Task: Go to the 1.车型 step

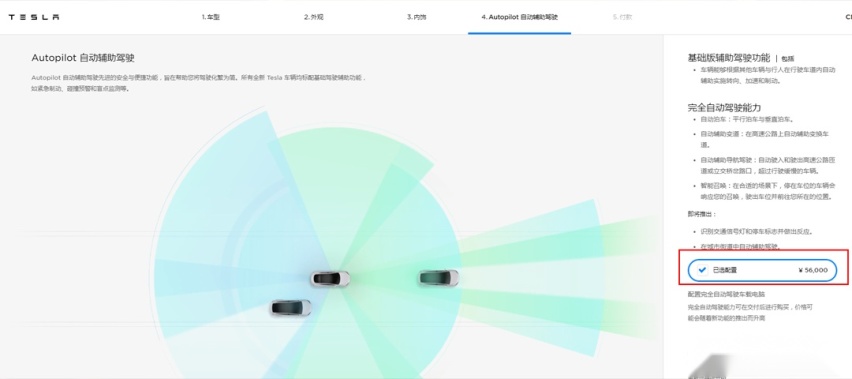Action: (211, 17)
